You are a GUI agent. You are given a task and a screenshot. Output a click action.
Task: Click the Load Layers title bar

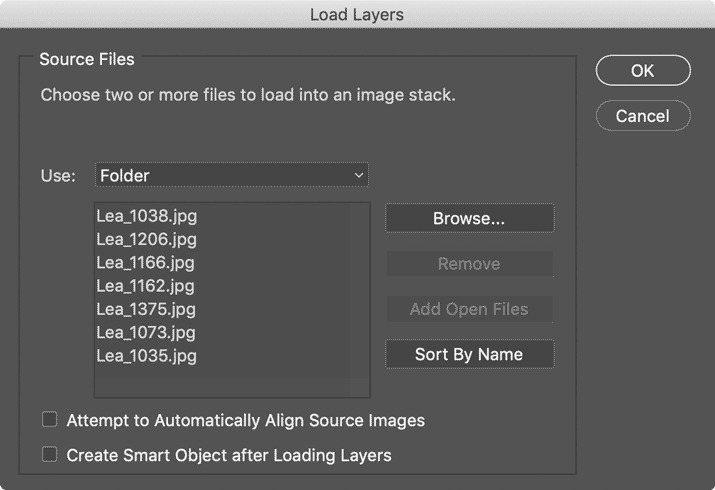coord(358,14)
